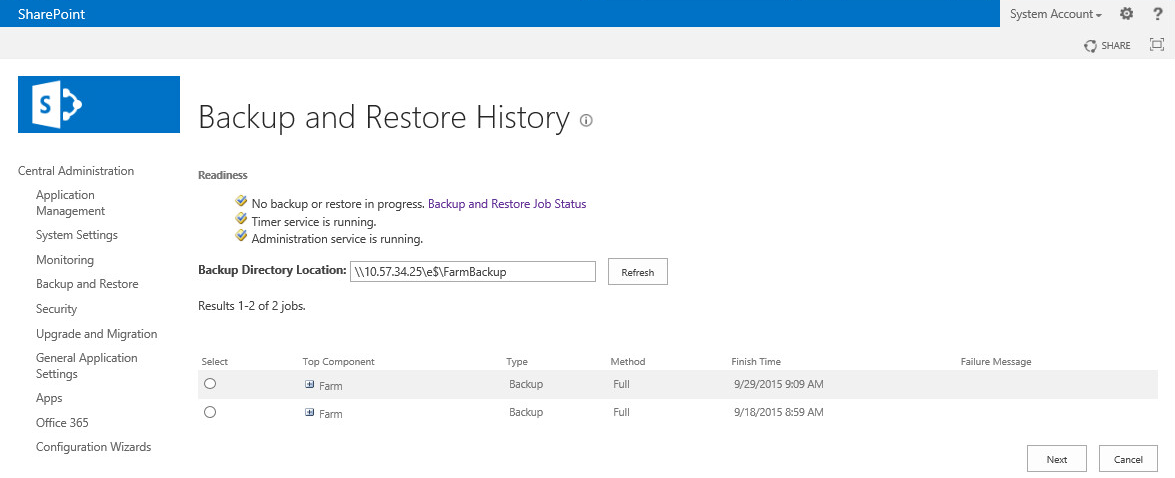Select the 9/18/2015 Farm backup radio button

click(x=210, y=412)
